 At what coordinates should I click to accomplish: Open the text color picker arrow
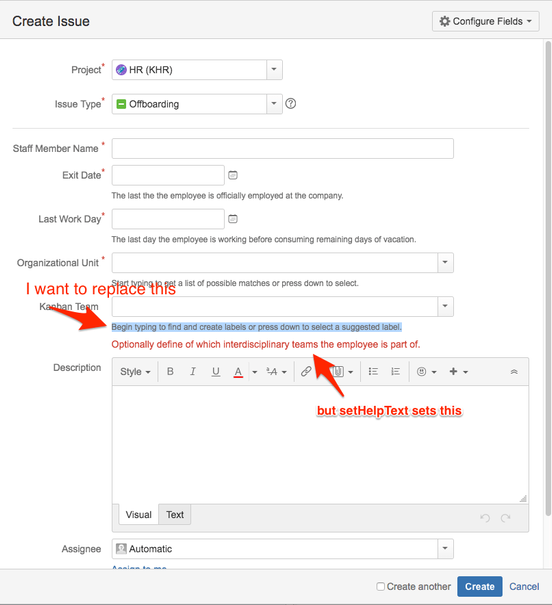(x=255, y=372)
